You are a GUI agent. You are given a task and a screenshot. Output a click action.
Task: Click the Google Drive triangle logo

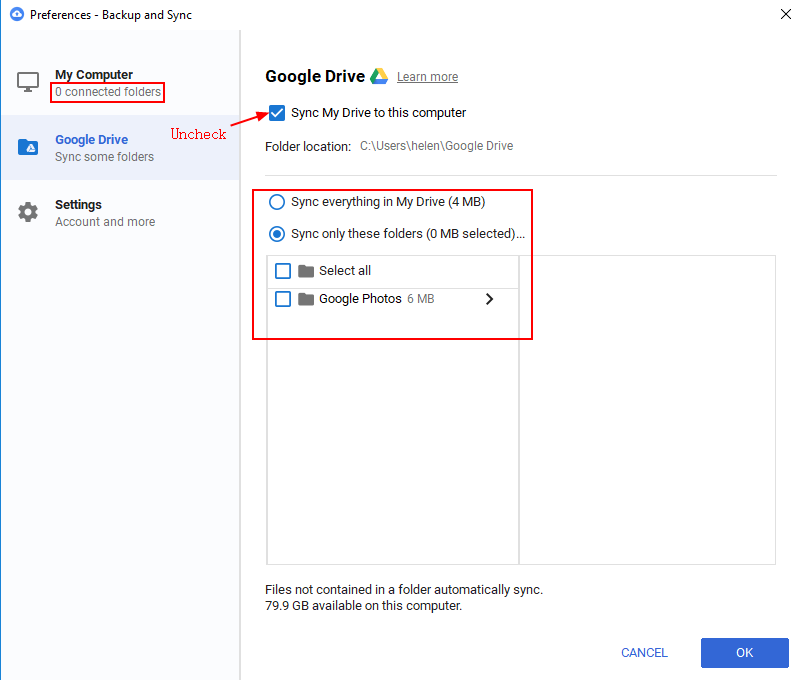pos(379,77)
